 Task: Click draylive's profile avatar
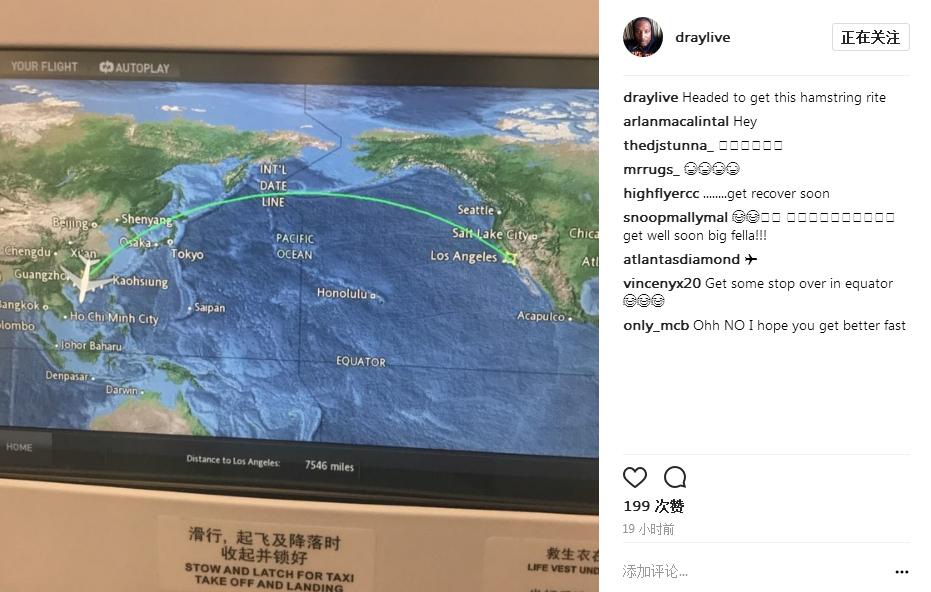(642, 37)
